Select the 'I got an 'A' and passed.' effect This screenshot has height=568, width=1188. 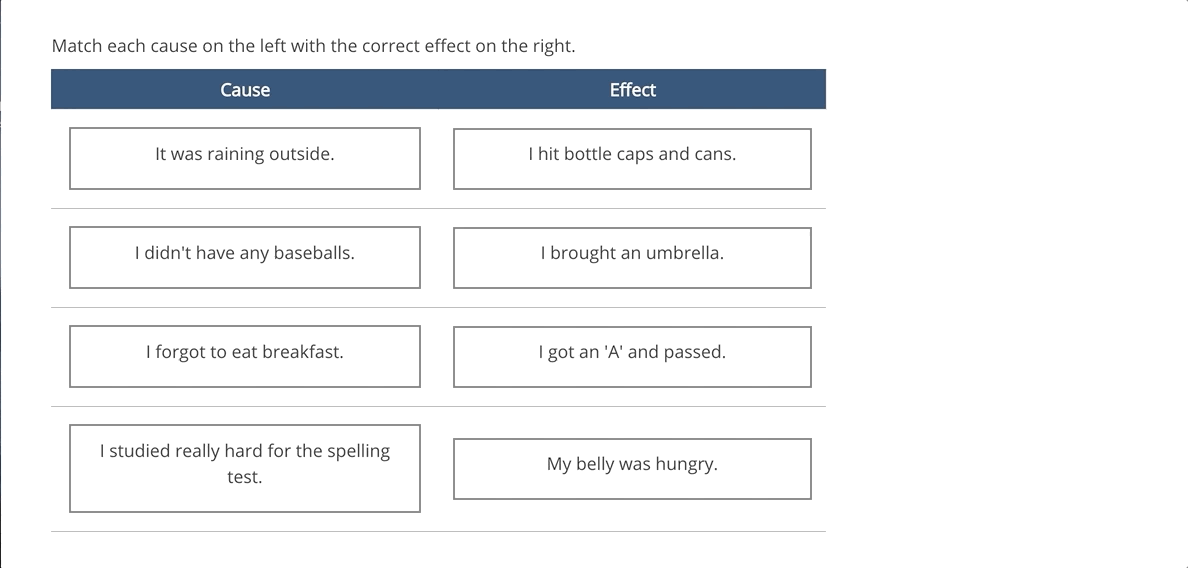click(x=632, y=357)
